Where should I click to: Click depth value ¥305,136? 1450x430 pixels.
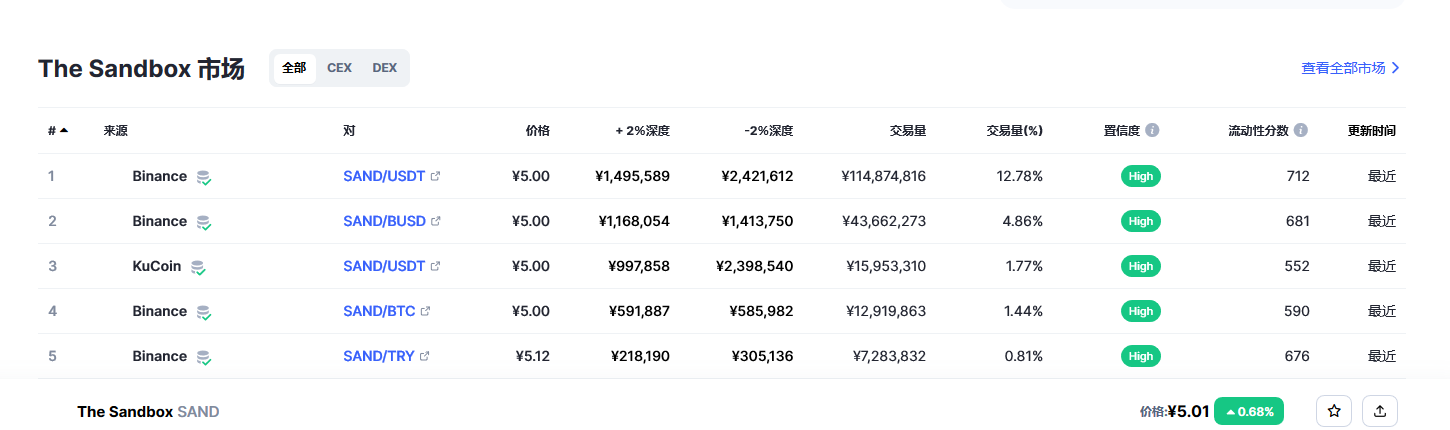point(762,356)
